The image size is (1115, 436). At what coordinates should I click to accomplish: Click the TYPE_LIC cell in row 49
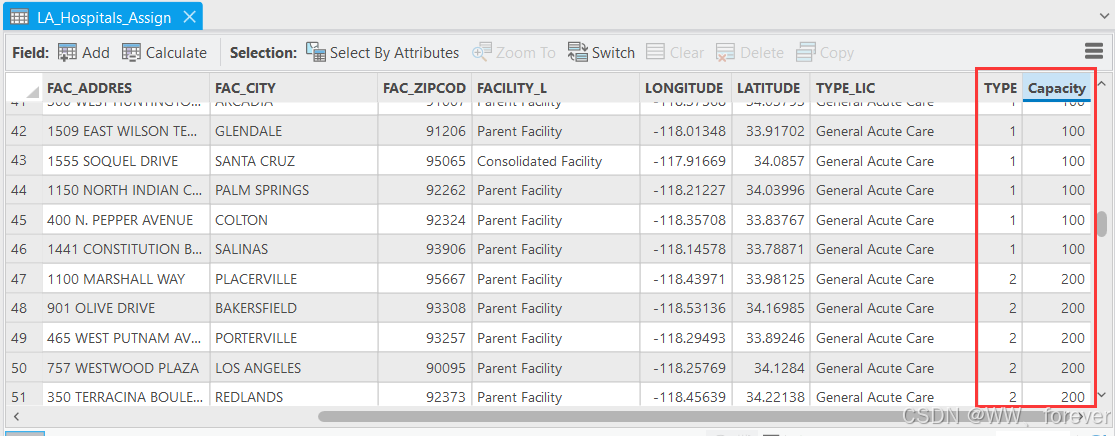tap(894, 339)
